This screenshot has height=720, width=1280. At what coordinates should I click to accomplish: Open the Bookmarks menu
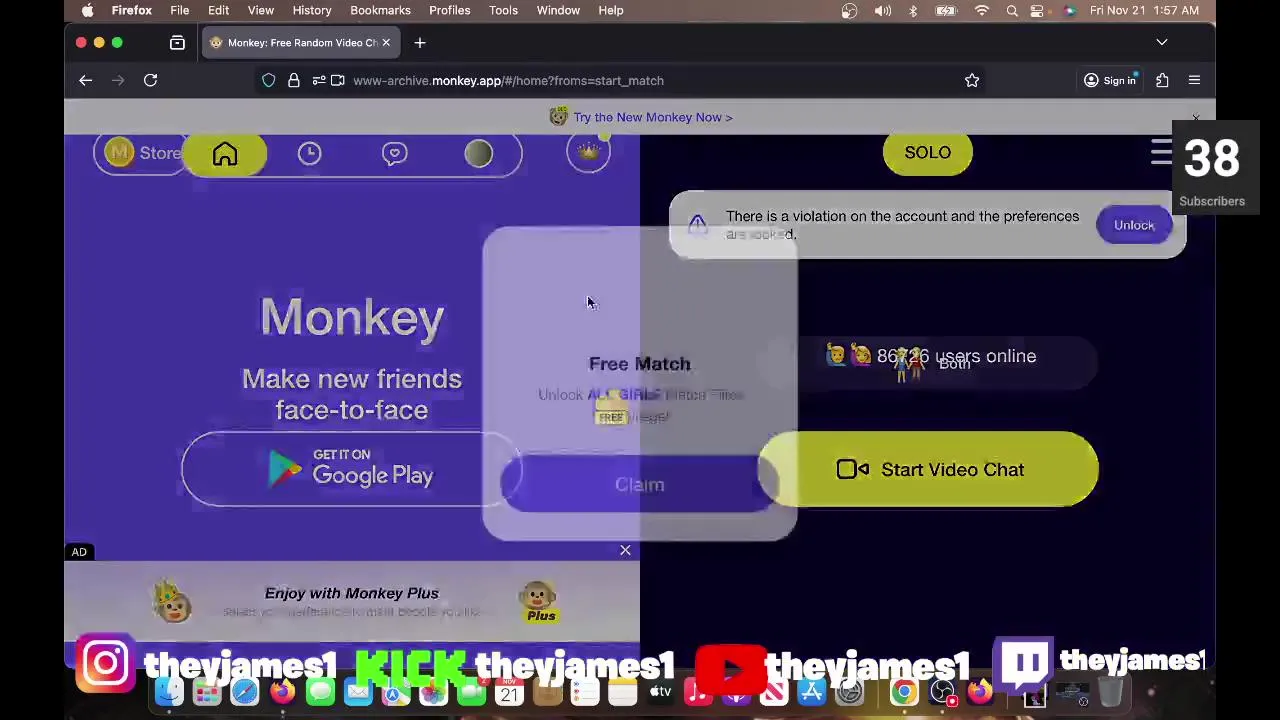tap(380, 10)
